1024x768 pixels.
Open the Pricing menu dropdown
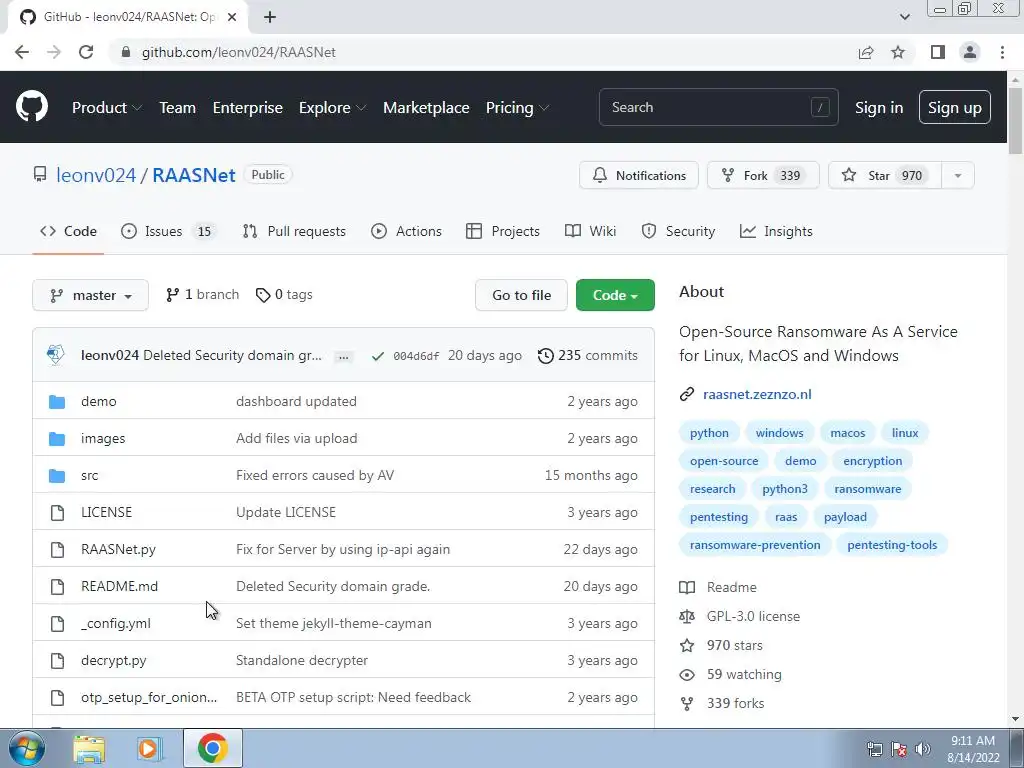tap(517, 108)
